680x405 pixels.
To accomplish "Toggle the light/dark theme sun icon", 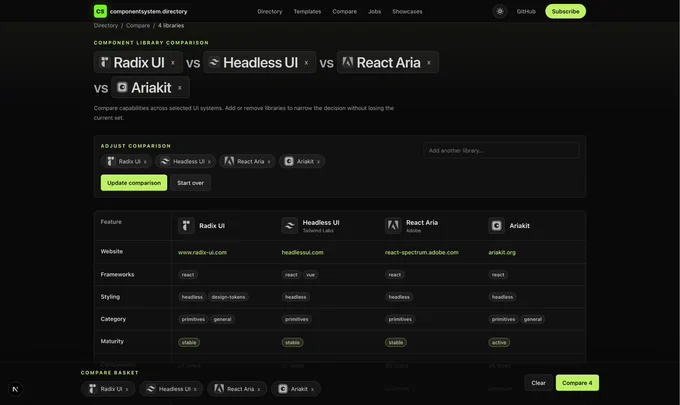I will [500, 11].
